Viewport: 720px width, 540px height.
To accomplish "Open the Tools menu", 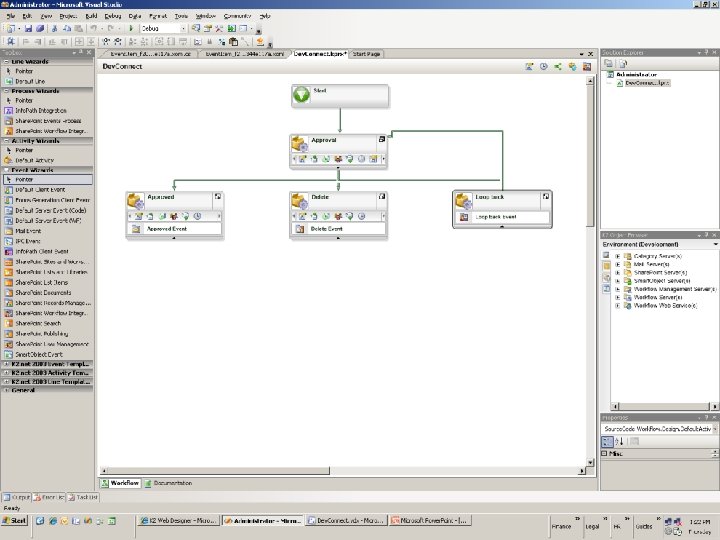I will coord(181,16).
